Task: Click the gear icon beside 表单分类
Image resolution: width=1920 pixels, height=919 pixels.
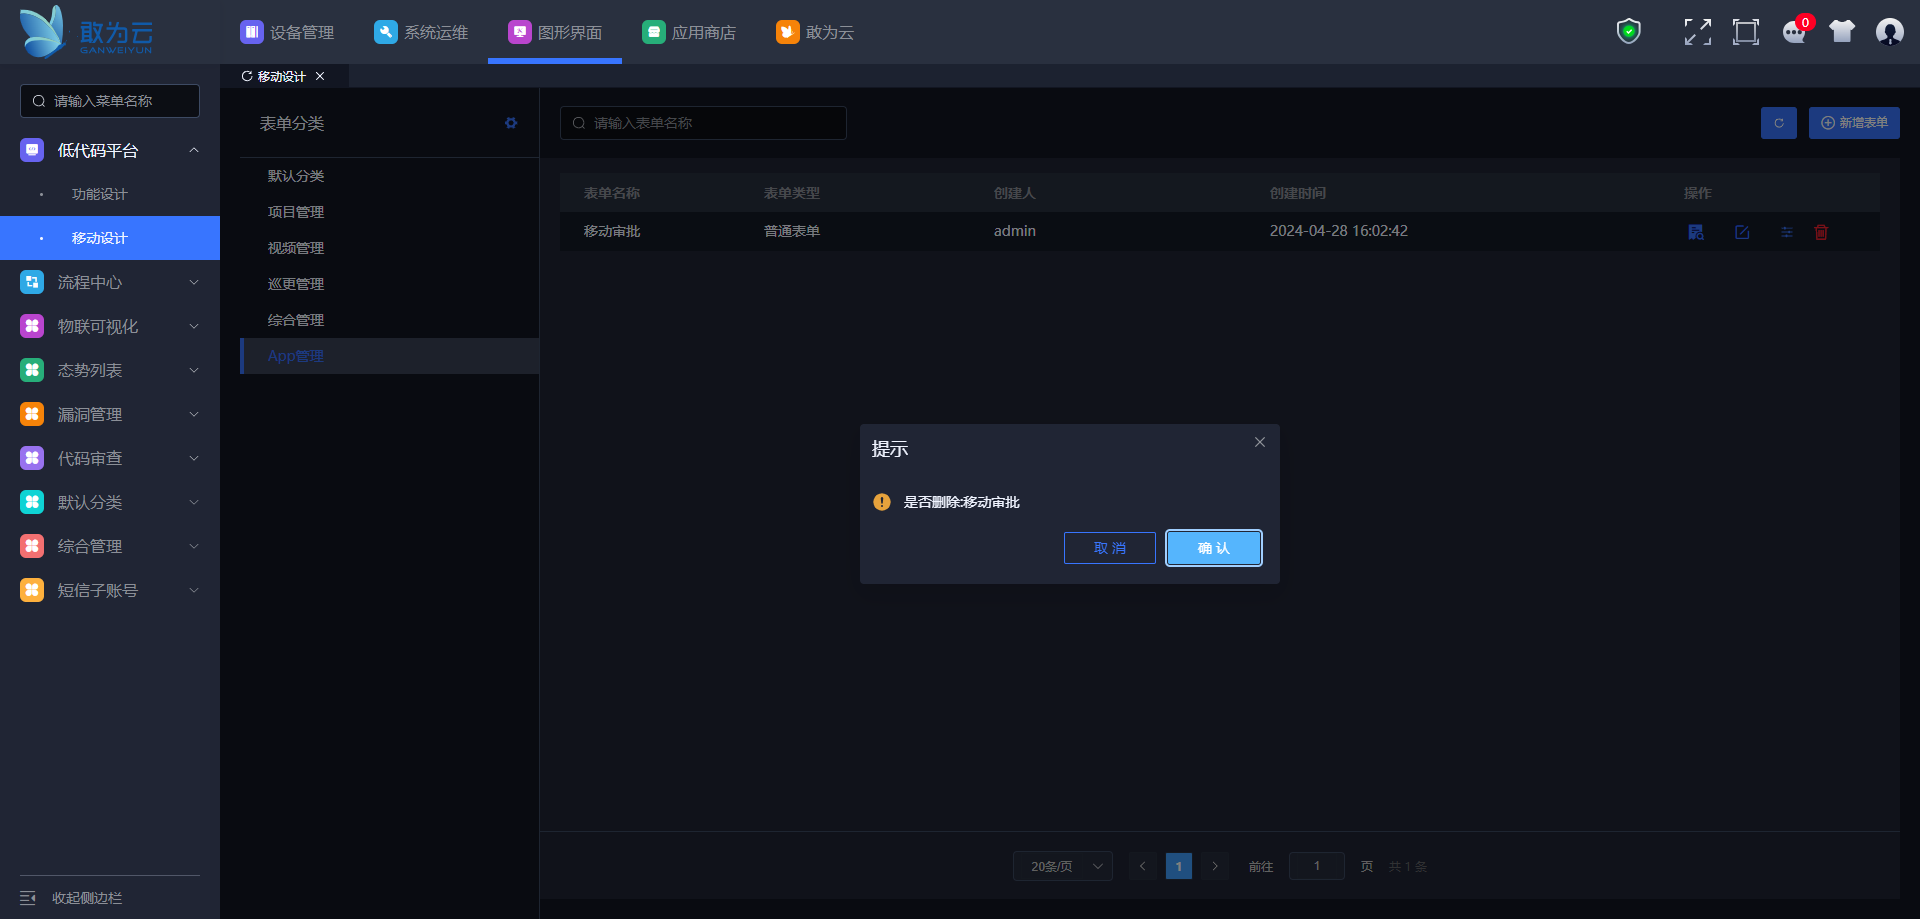Action: pyautogui.click(x=511, y=123)
